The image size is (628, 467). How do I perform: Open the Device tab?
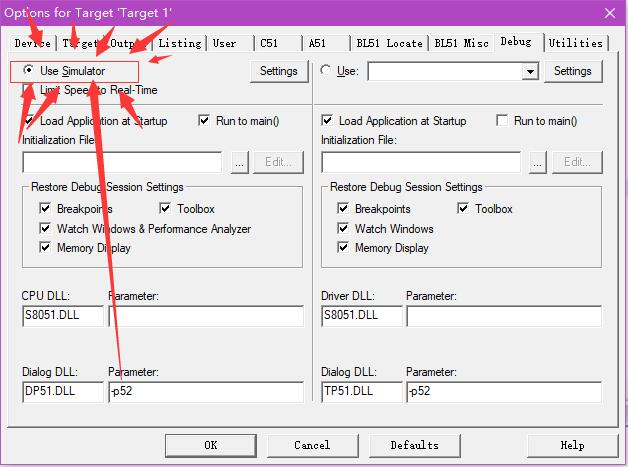point(32,43)
